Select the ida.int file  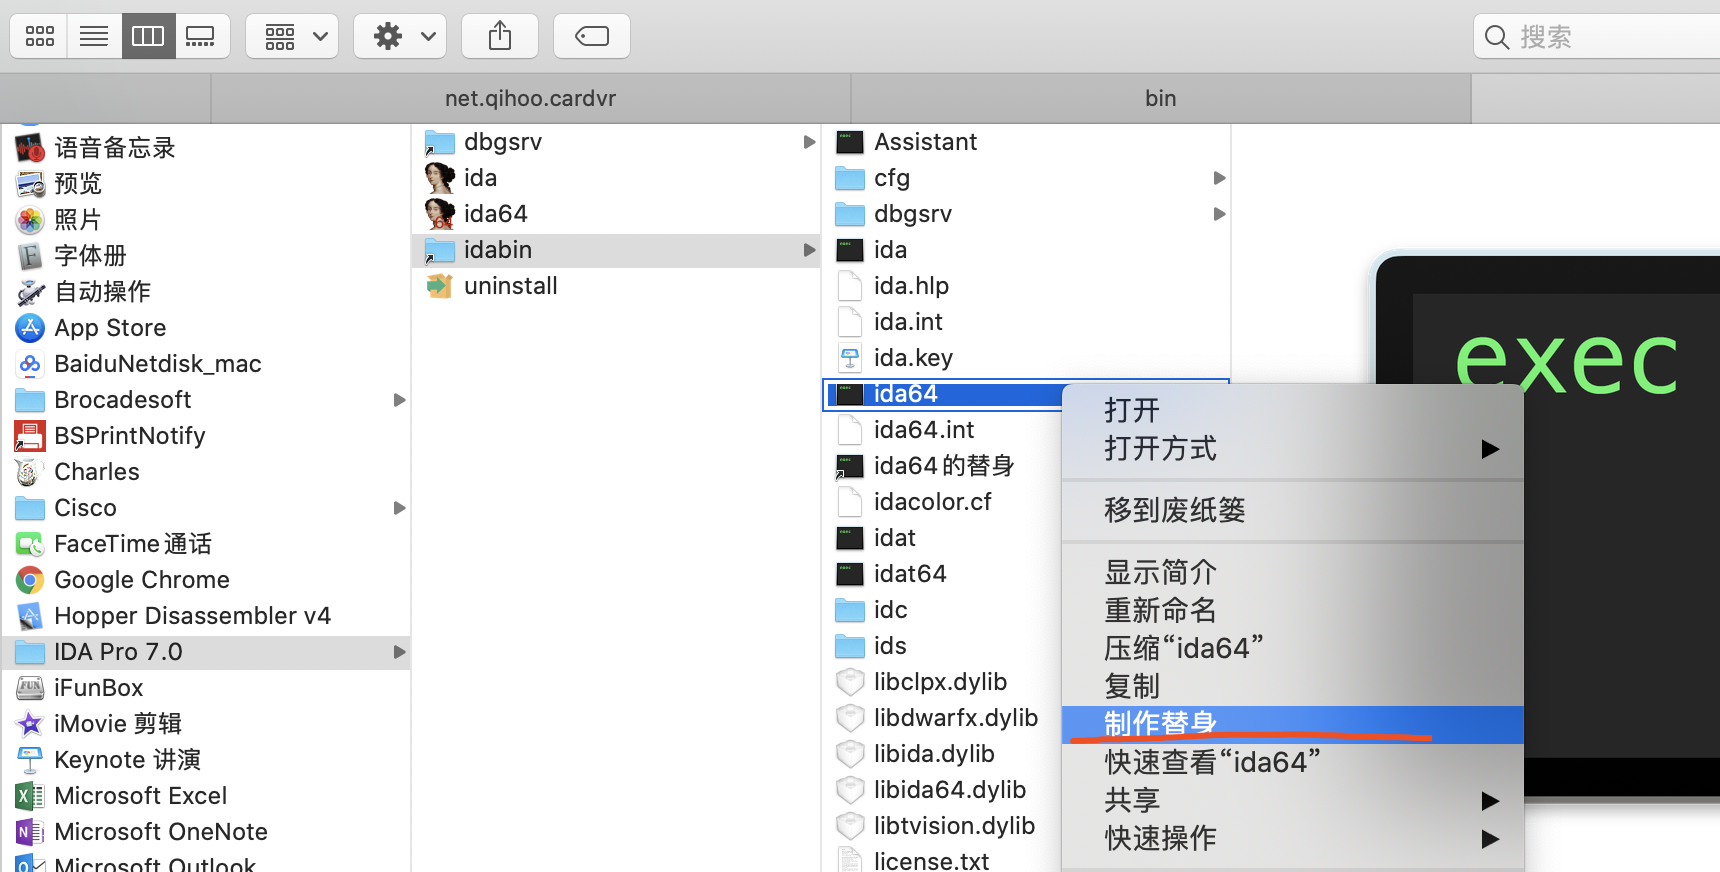(x=1026, y=322)
